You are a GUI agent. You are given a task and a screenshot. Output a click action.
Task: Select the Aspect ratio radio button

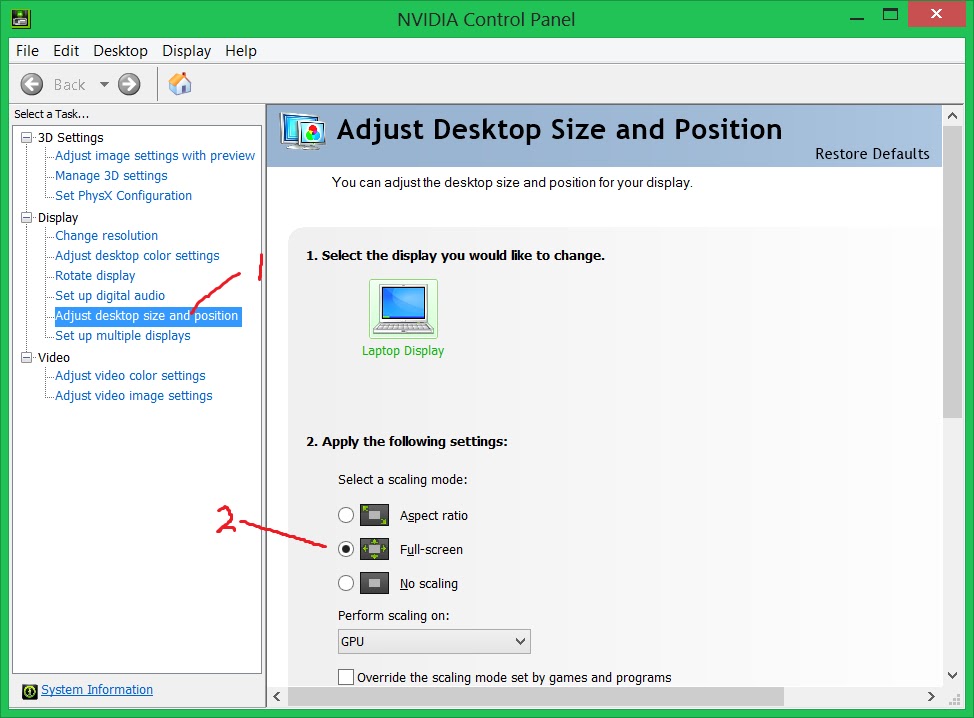point(346,515)
